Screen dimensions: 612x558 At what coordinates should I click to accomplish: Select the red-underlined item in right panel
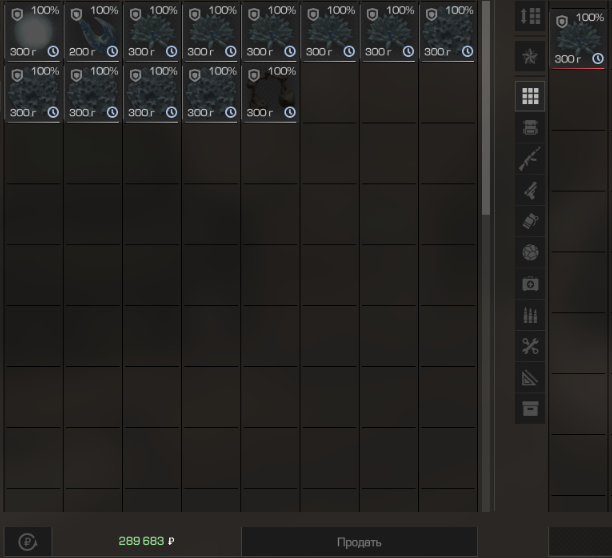pos(578,39)
